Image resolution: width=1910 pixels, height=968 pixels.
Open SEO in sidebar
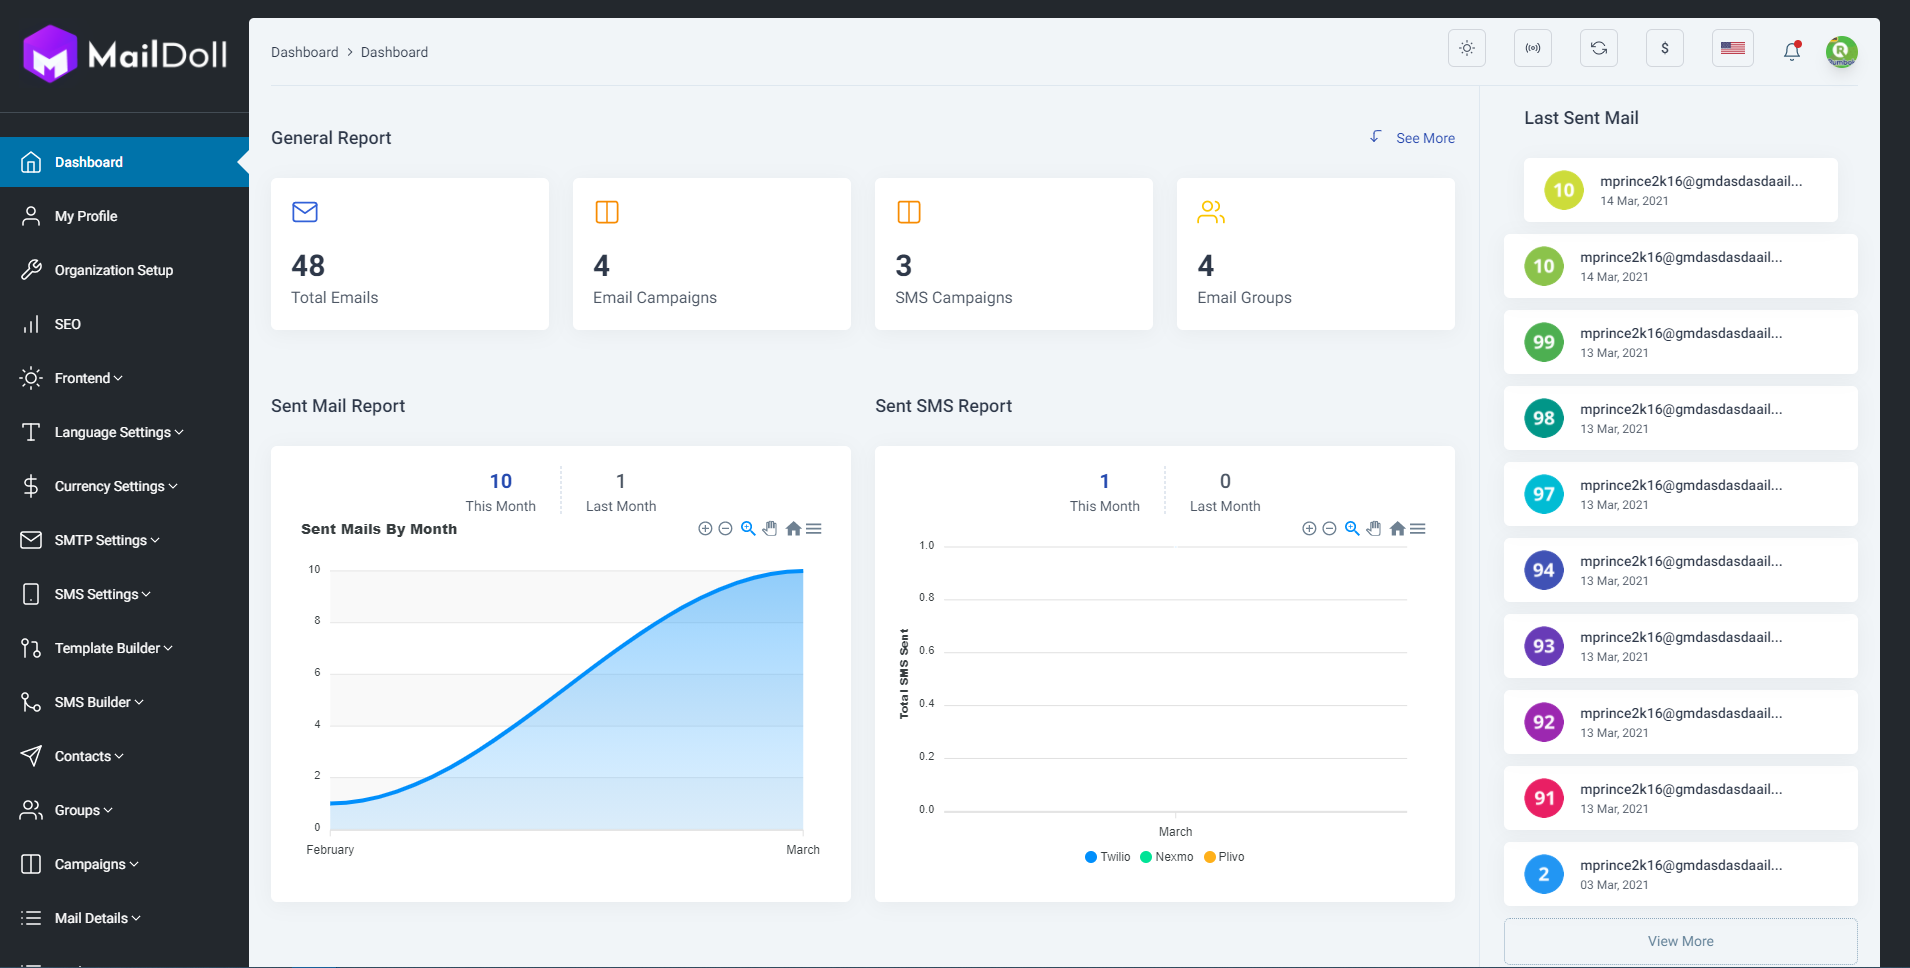click(124, 324)
